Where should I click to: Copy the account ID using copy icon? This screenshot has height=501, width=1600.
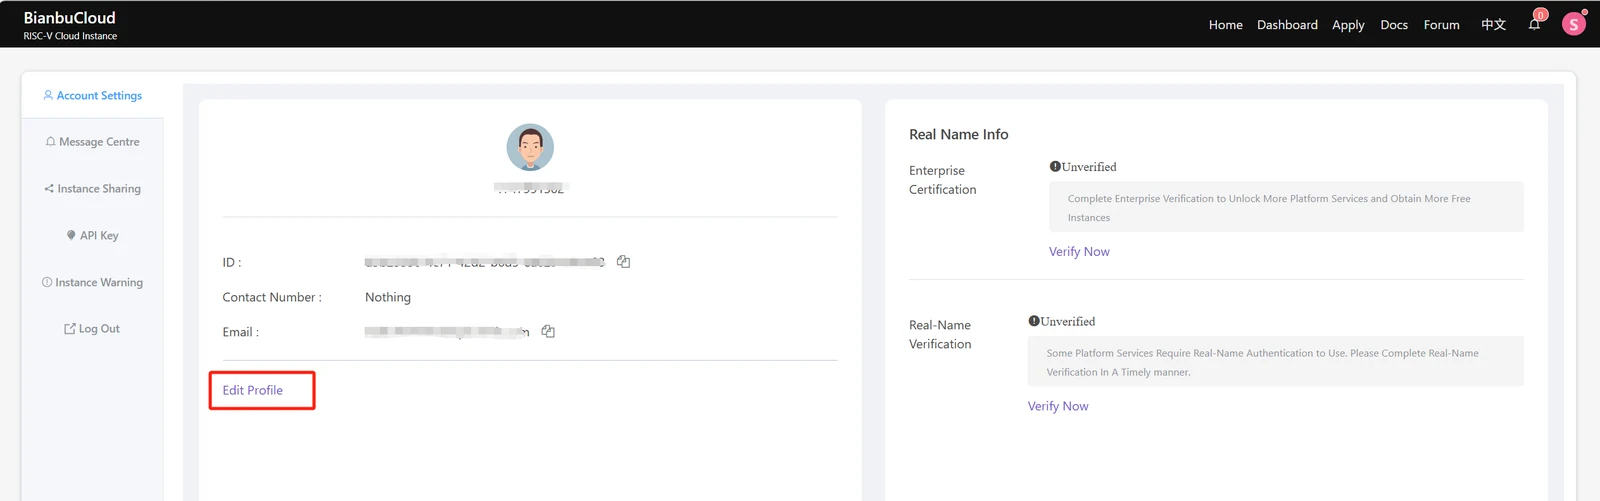point(623,262)
